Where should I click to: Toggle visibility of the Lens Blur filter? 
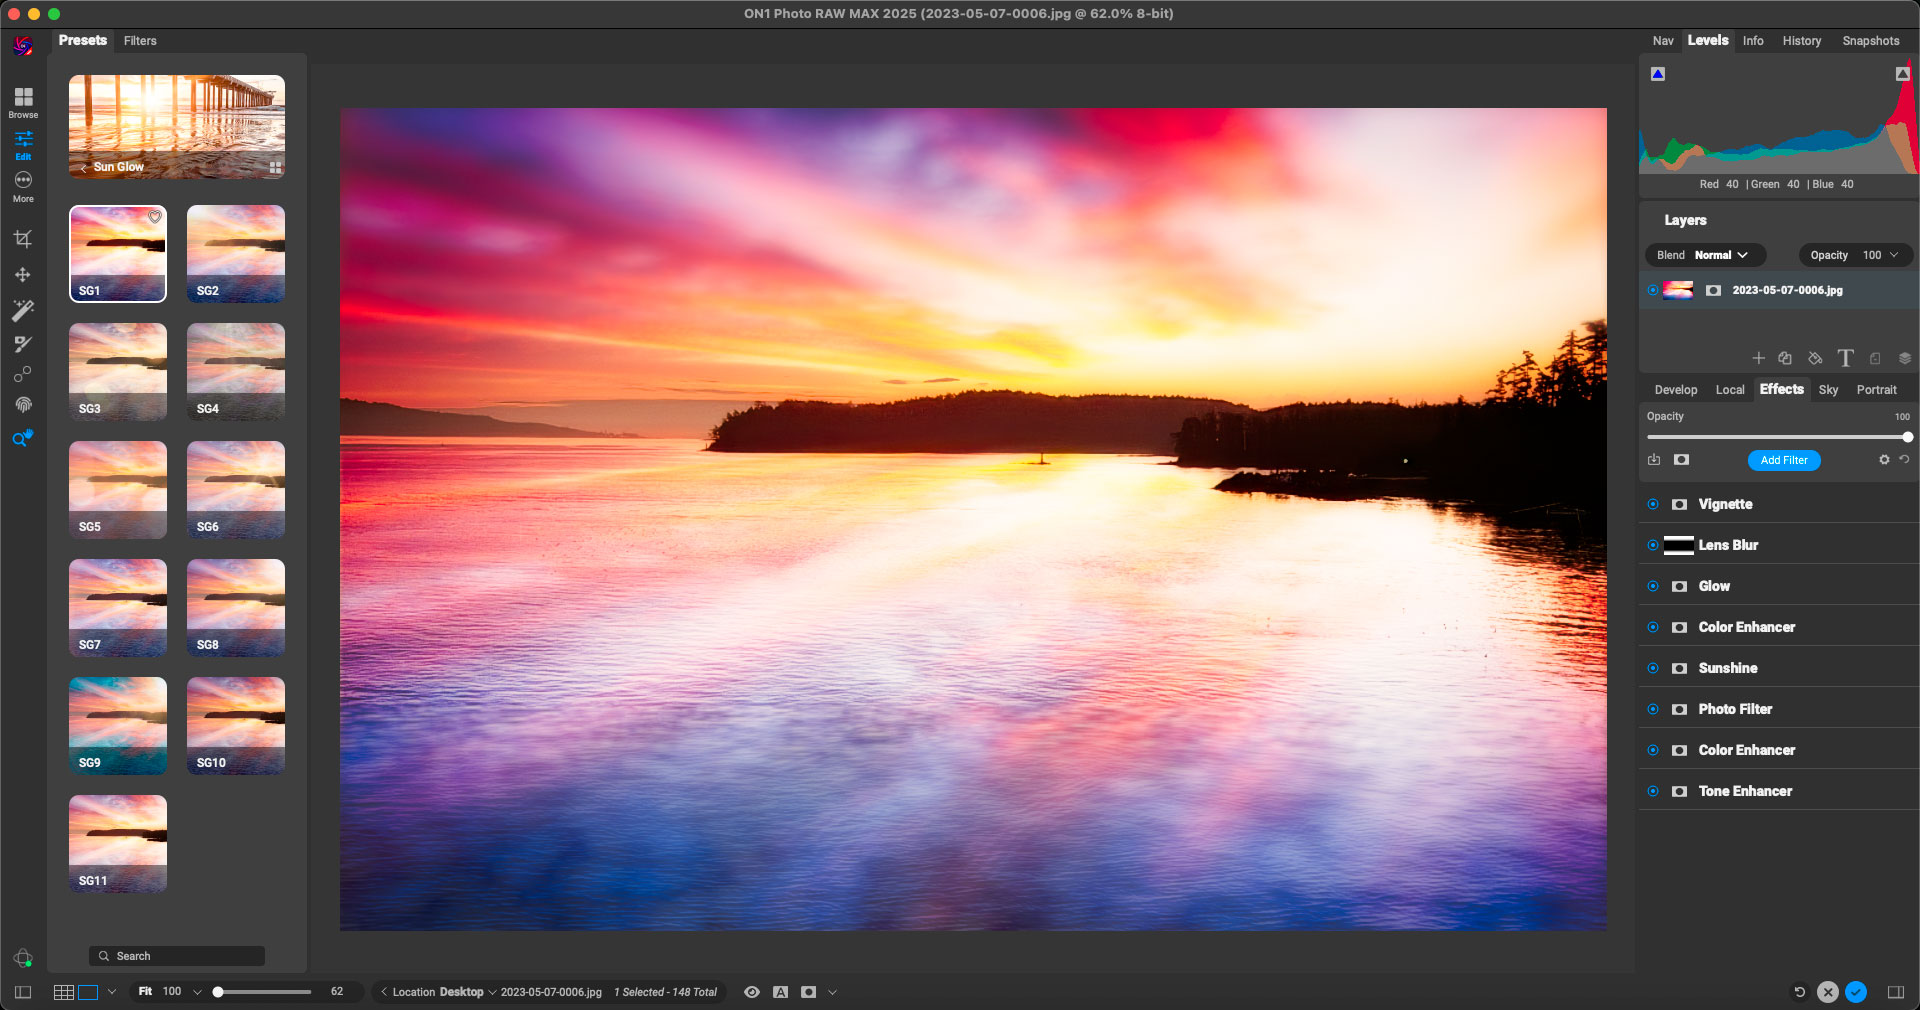coord(1653,546)
